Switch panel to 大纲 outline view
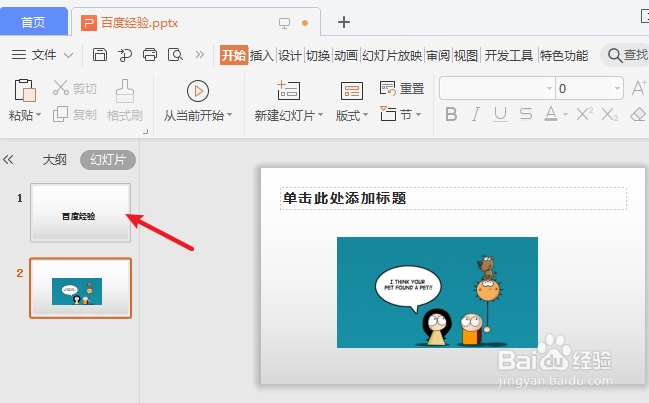This screenshot has width=649, height=403. (55, 160)
